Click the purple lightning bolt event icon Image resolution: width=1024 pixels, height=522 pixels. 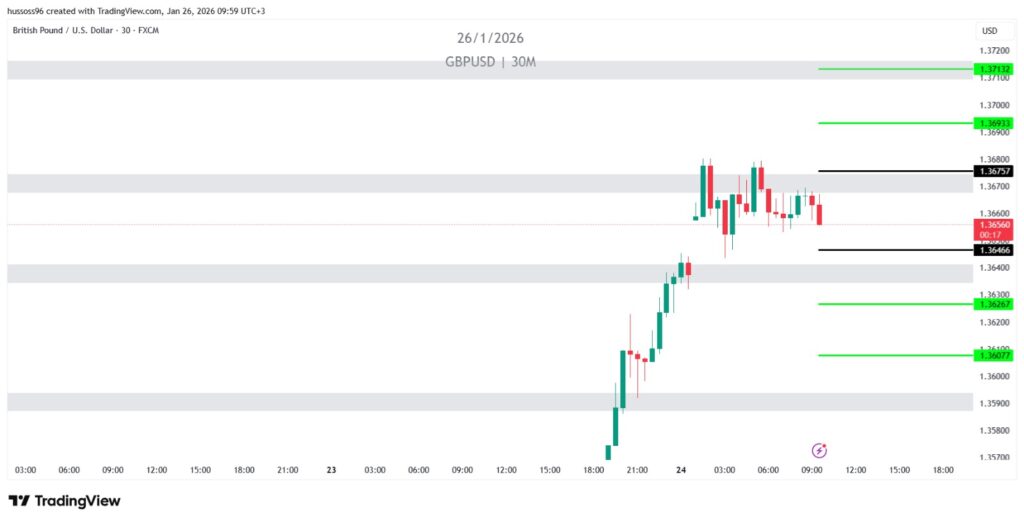(819, 450)
